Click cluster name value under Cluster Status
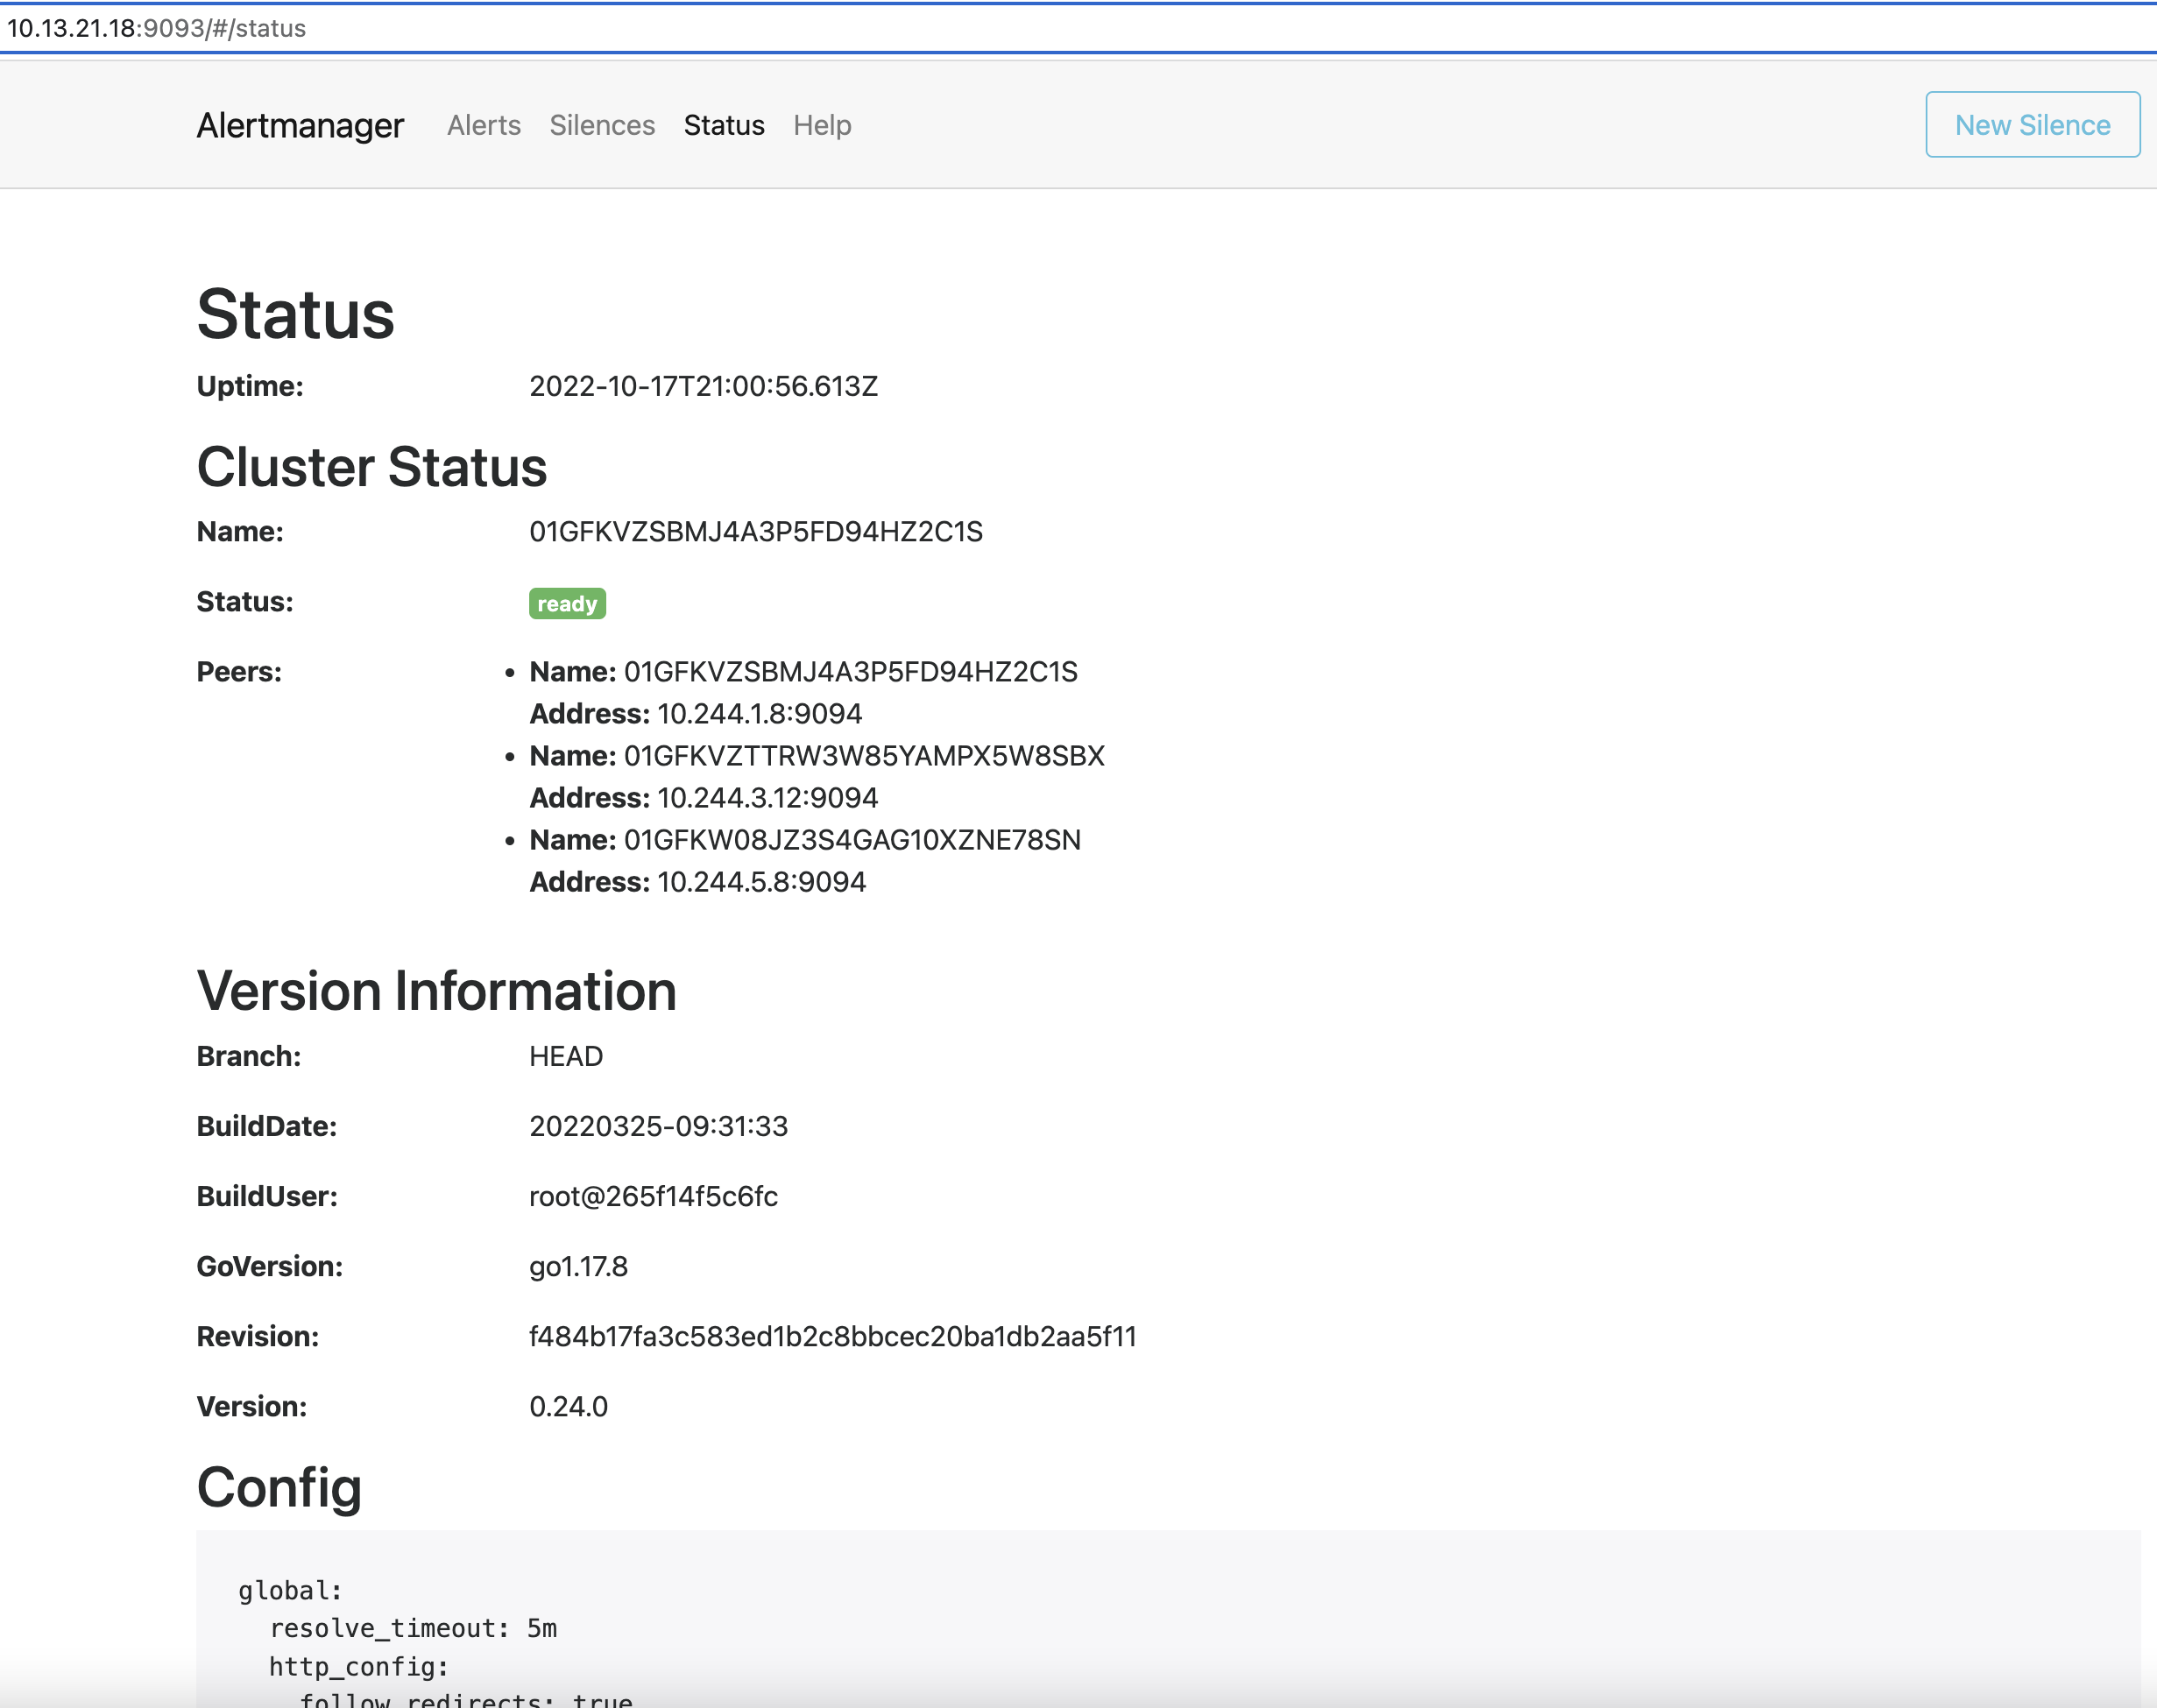This screenshot has height=1708, width=2157. (756, 531)
